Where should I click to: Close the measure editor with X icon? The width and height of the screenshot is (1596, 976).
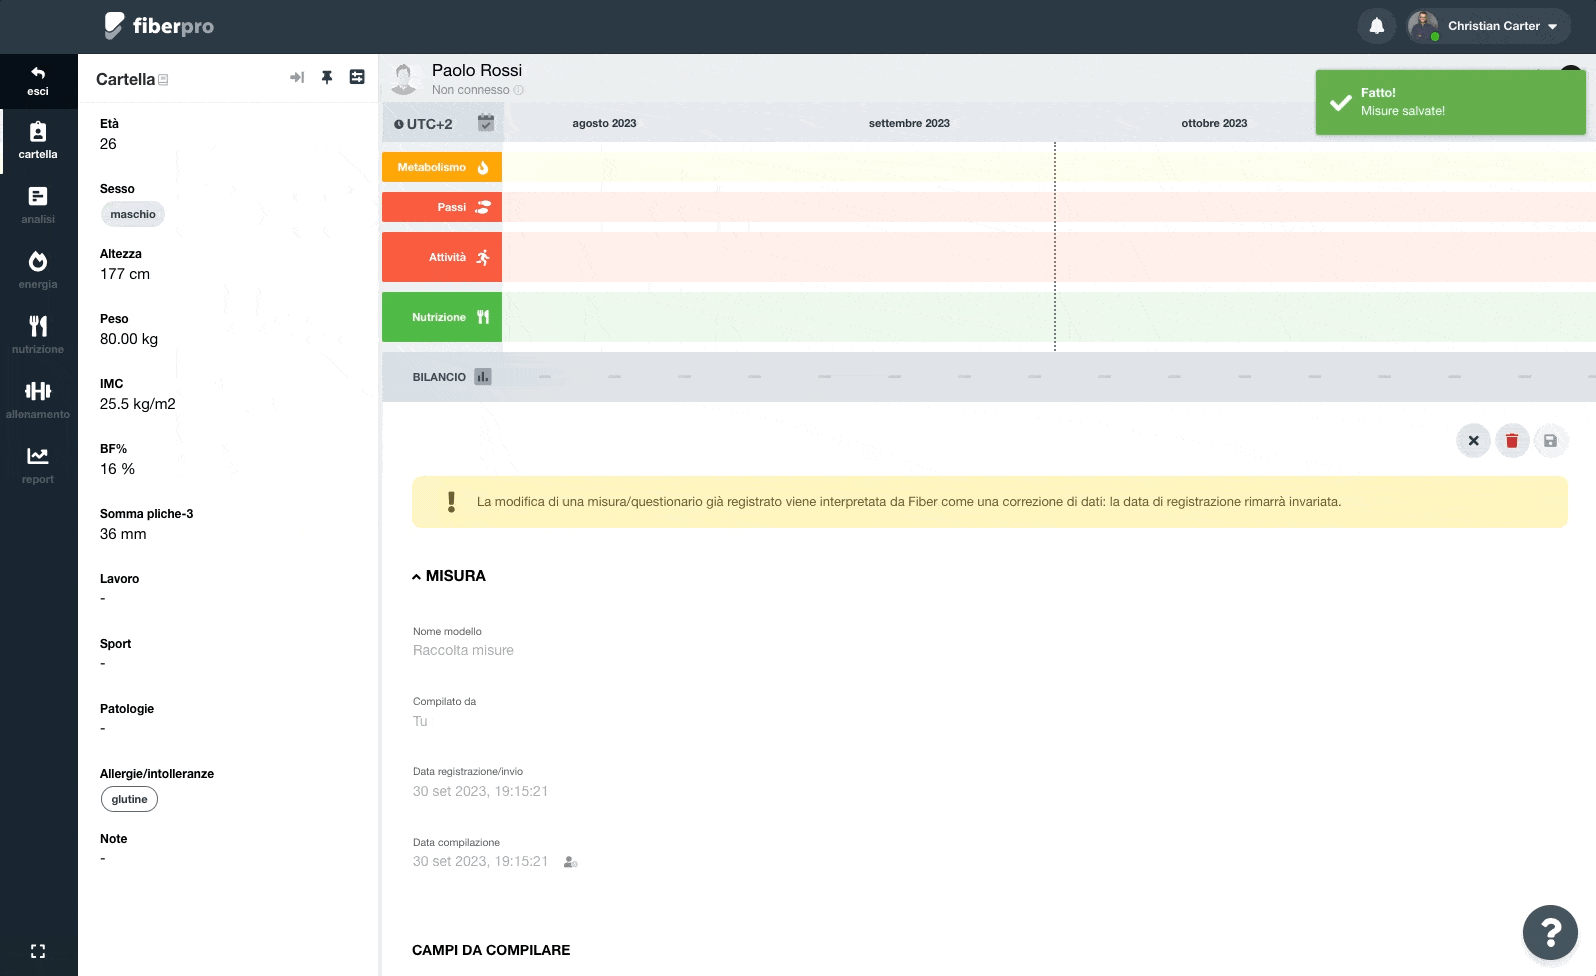pos(1473,440)
